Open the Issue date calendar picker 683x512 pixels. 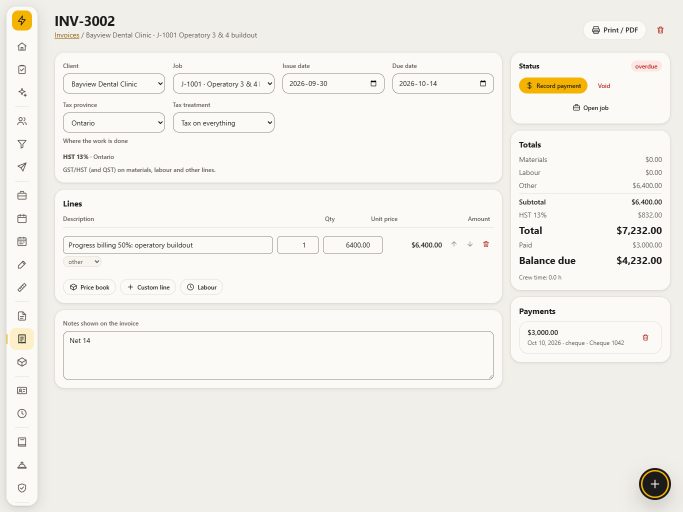point(373,84)
